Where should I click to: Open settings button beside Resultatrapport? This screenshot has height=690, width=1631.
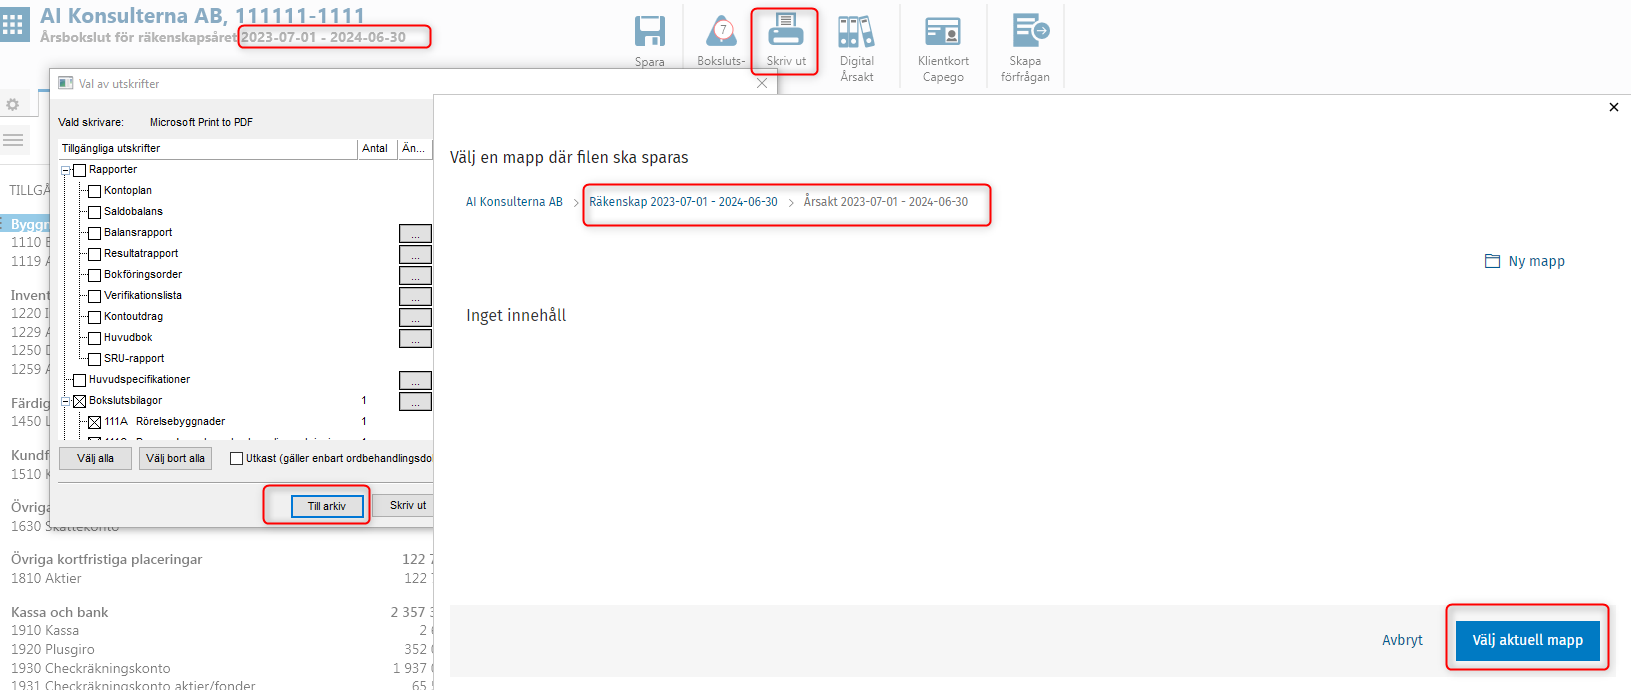[415, 254]
